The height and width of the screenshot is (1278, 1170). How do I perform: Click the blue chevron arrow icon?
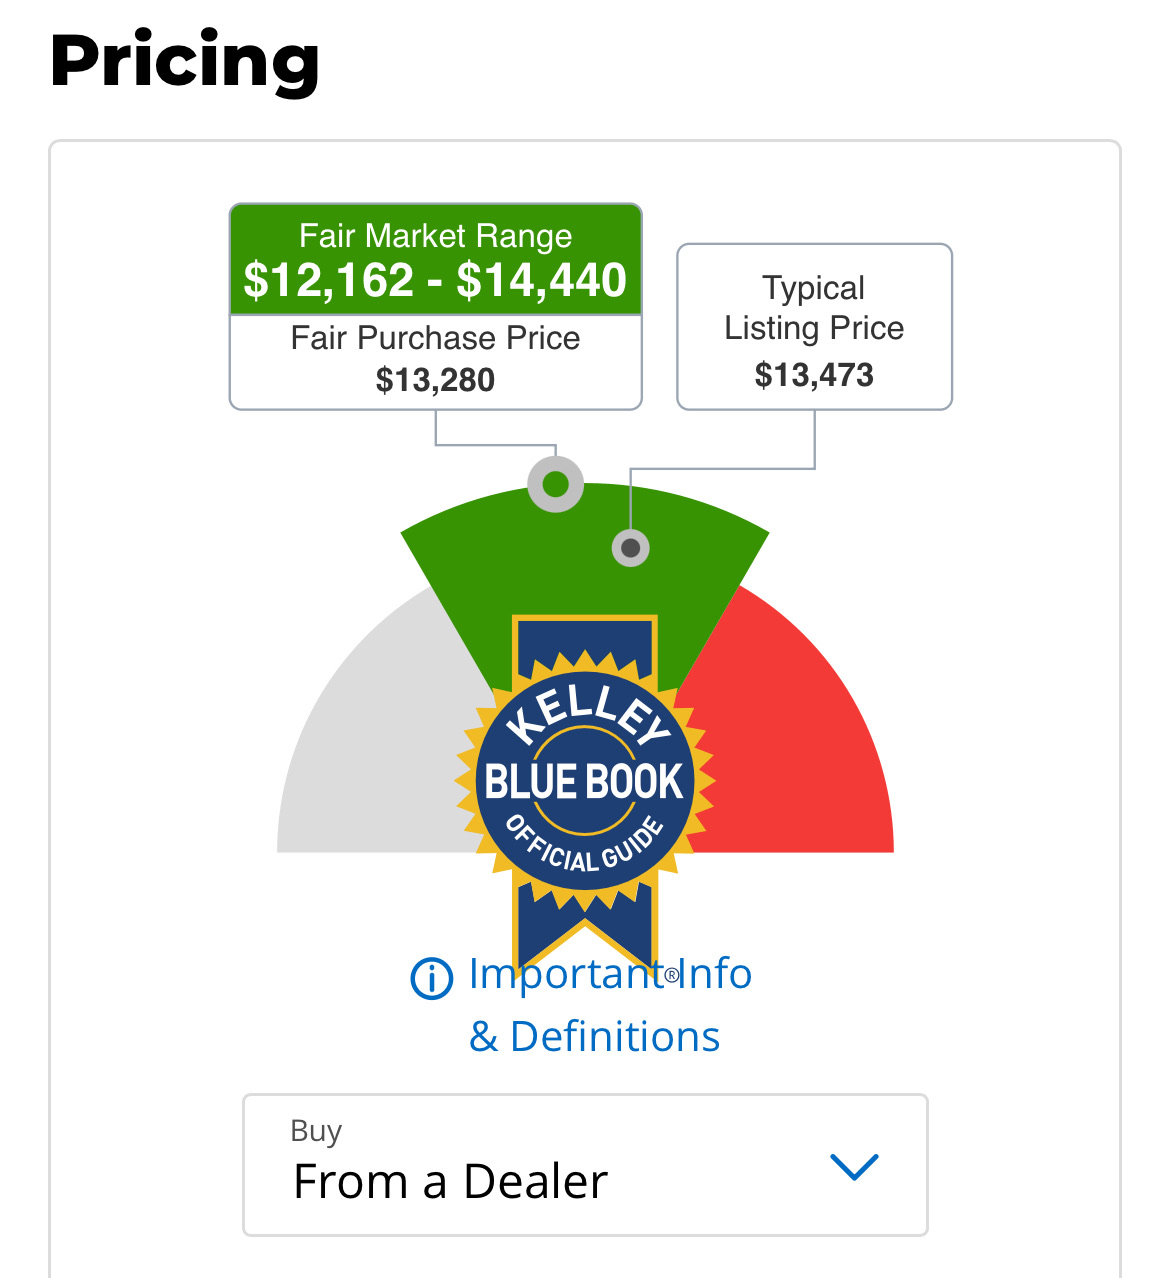(854, 1167)
